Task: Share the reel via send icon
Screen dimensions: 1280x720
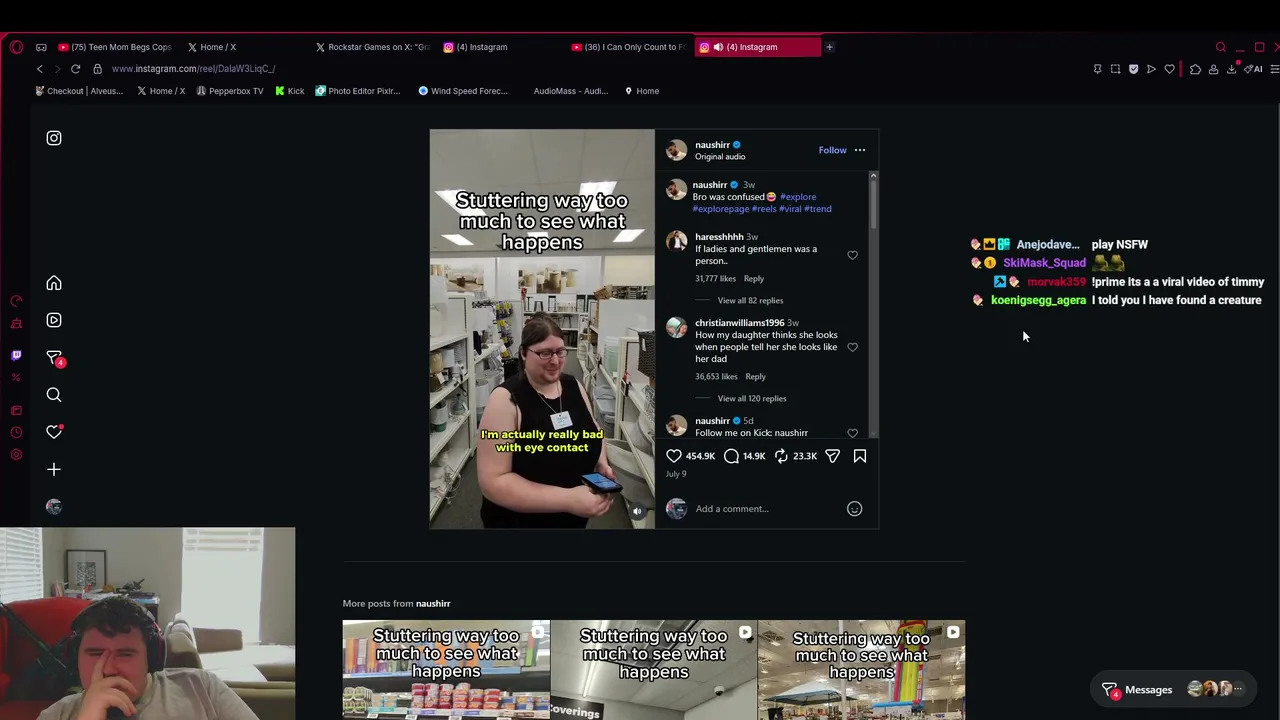Action: click(832, 456)
